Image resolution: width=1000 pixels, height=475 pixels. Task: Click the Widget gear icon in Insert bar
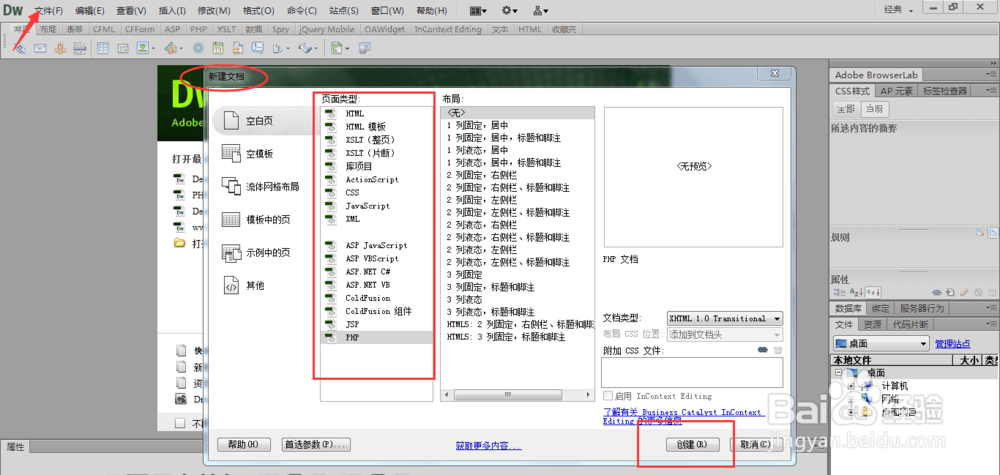(x=198, y=48)
